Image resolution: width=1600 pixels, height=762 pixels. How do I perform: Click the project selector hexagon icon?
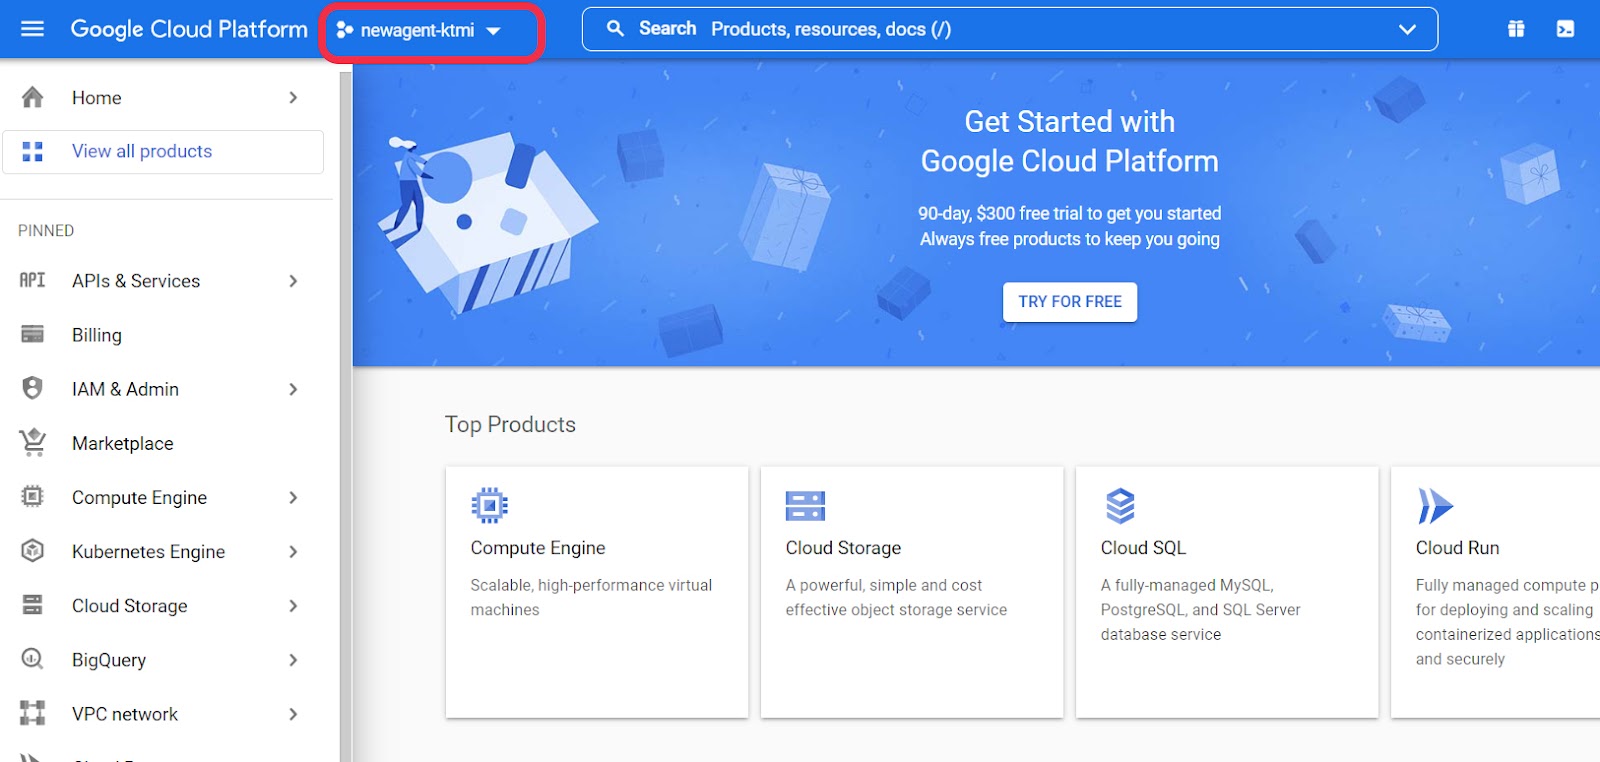pyautogui.click(x=345, y=30)
